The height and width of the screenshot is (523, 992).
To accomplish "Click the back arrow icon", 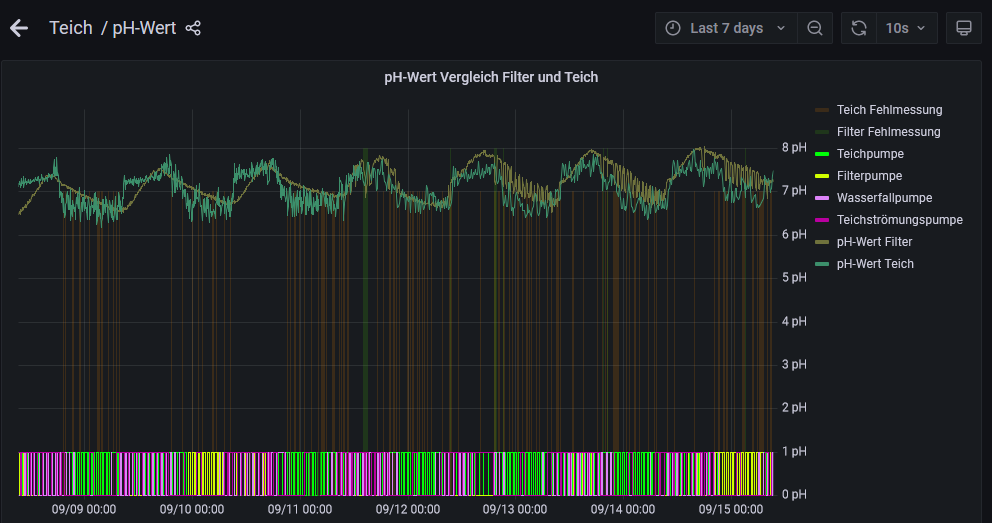I will [x=19, y=28].
